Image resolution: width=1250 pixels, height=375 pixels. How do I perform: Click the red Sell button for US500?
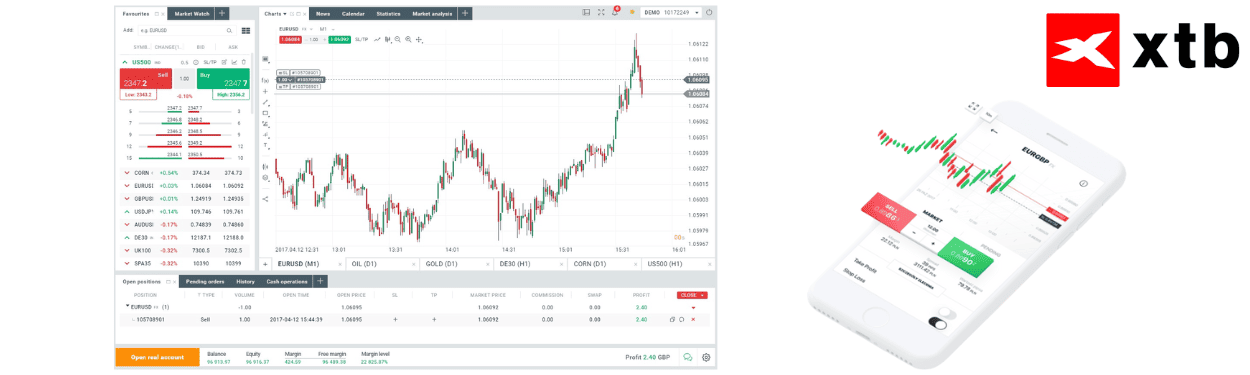tap(146, 79)
